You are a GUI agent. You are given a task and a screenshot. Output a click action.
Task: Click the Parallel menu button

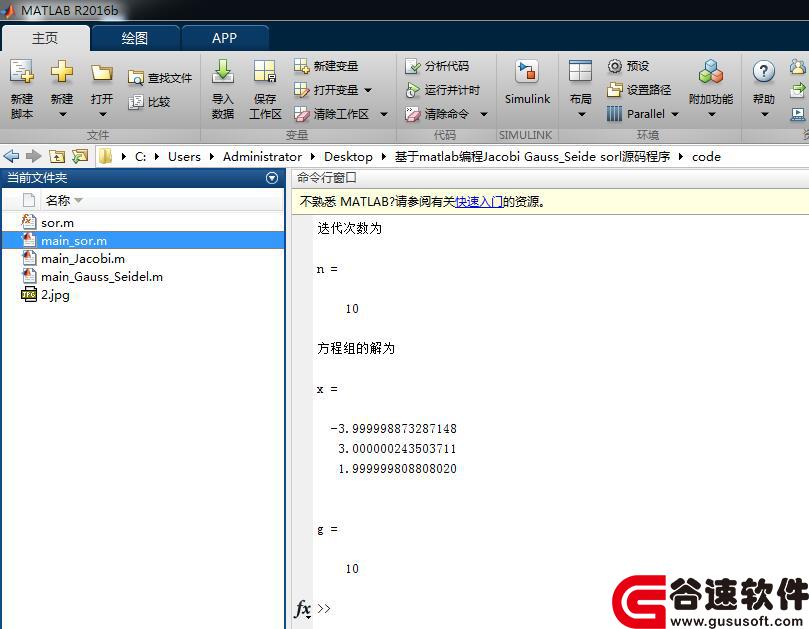(636, 114)
